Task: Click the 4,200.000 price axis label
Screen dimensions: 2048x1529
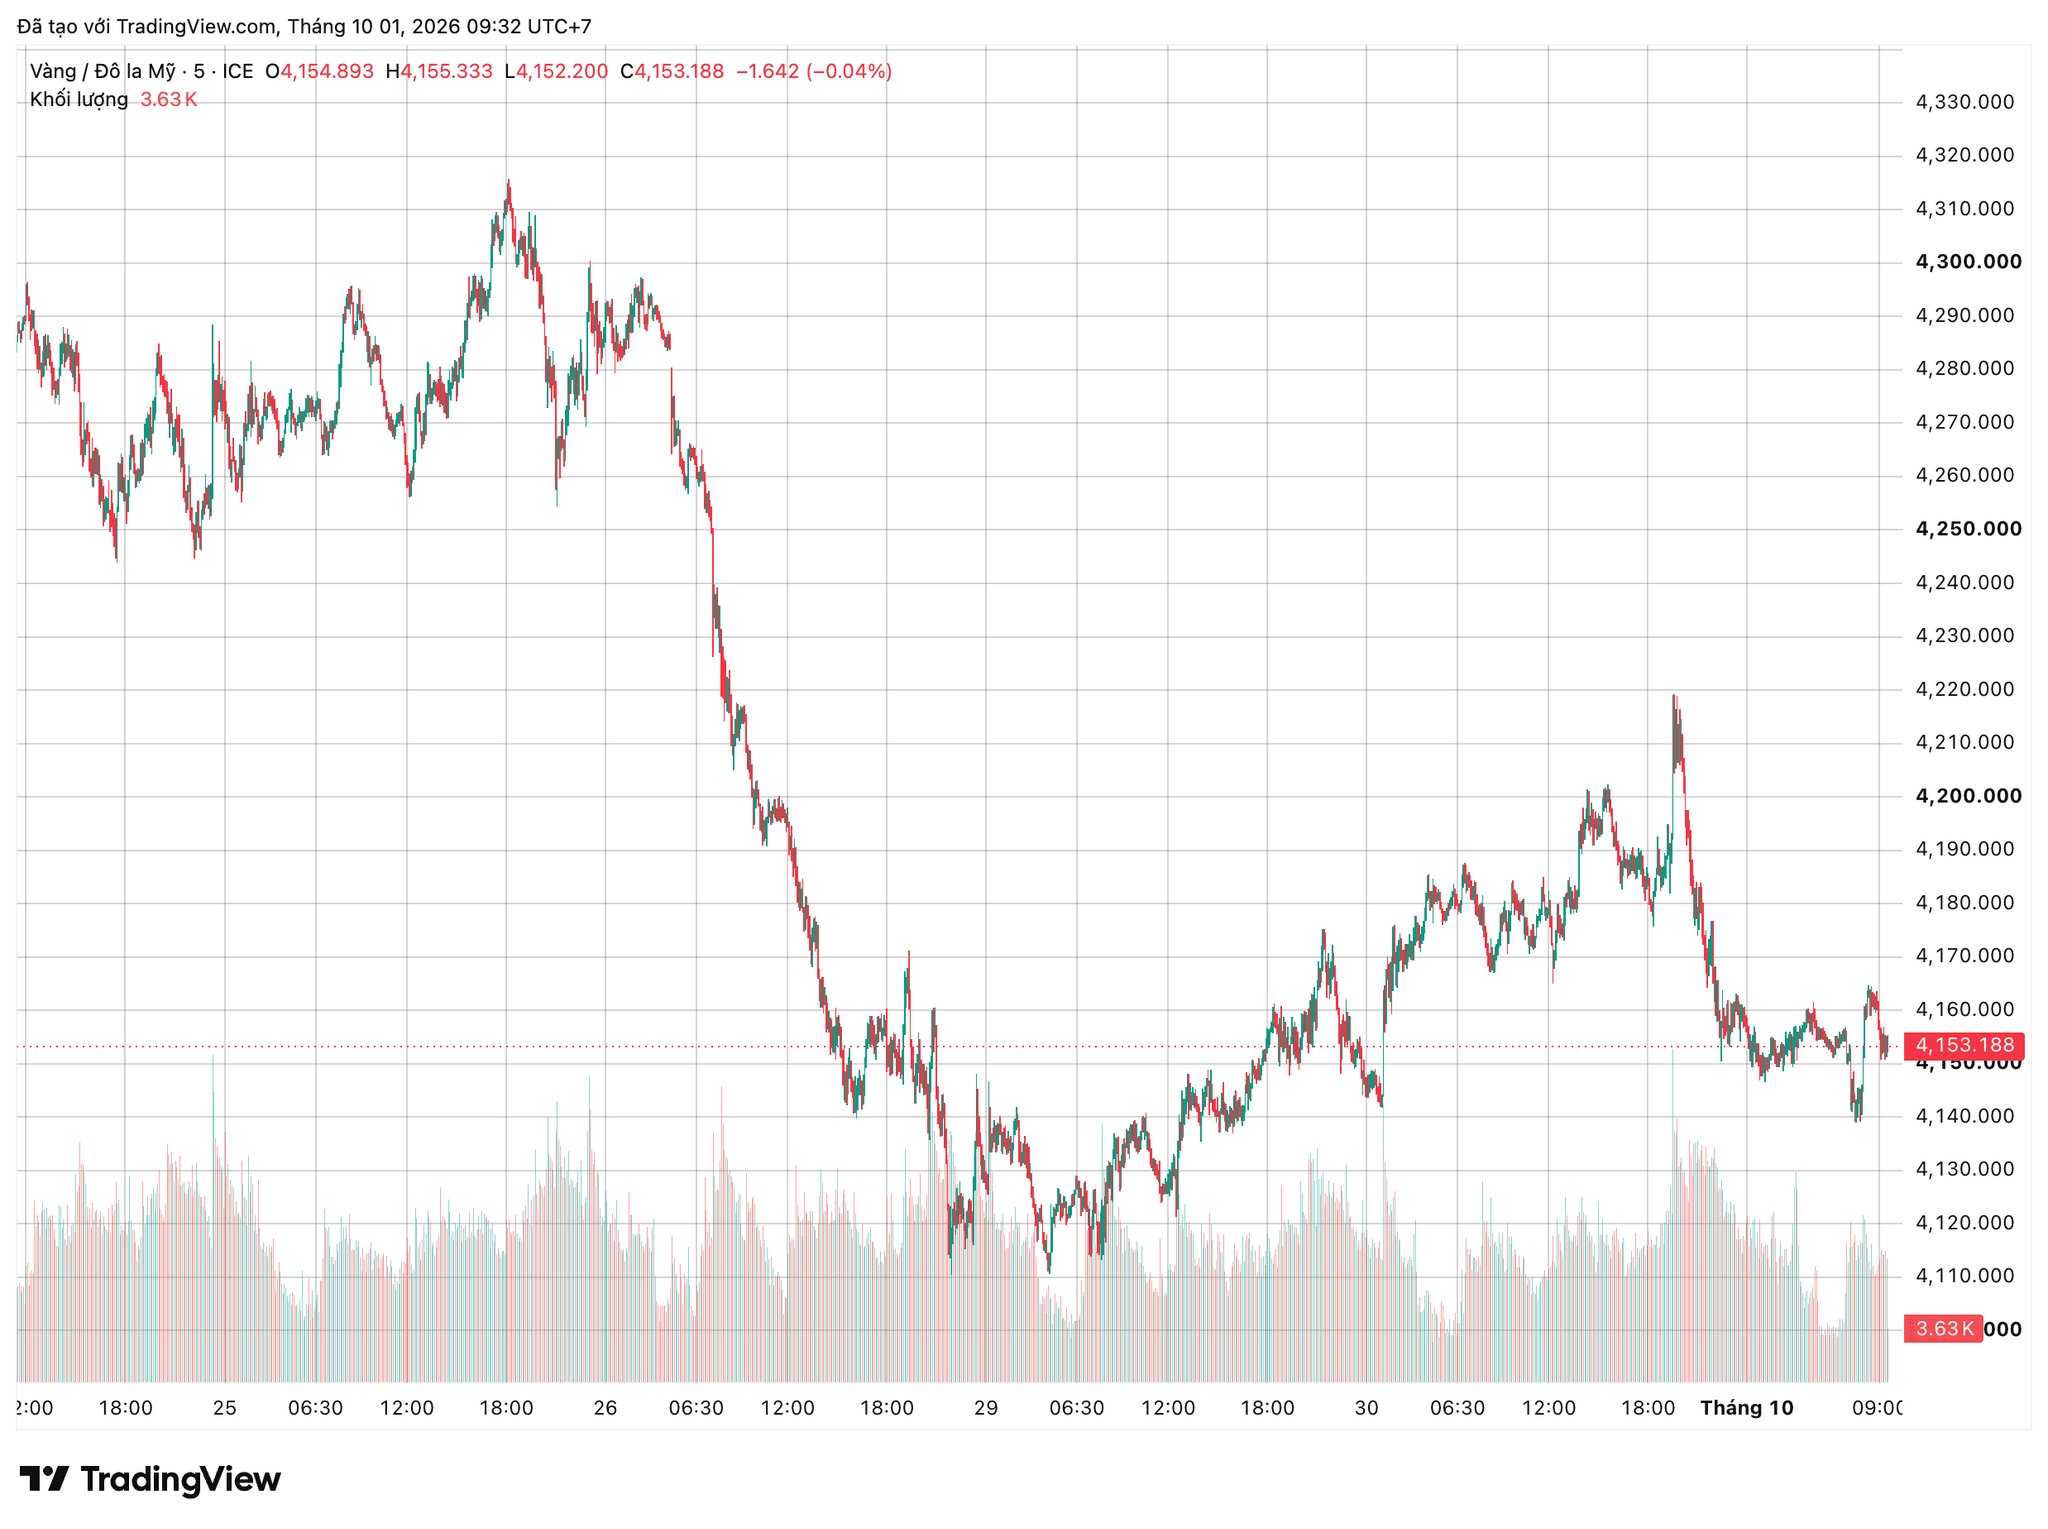Action: pos(1968,796)
